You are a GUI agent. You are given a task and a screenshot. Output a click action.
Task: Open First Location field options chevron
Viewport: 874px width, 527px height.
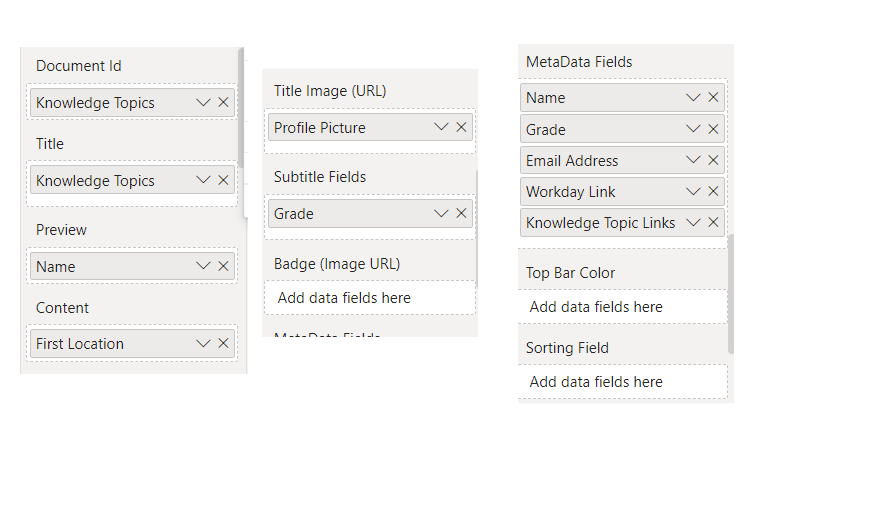(x=203, y=344)
